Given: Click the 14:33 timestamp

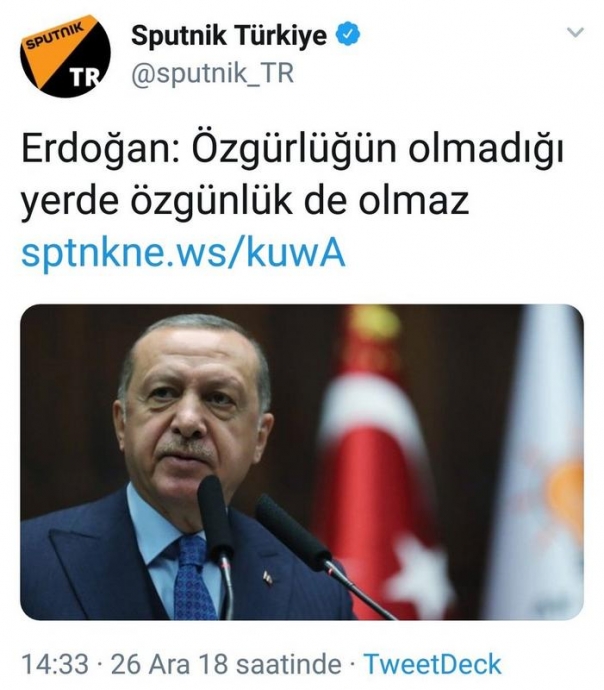Looking at the screenshot, I should tap(55, 664).
